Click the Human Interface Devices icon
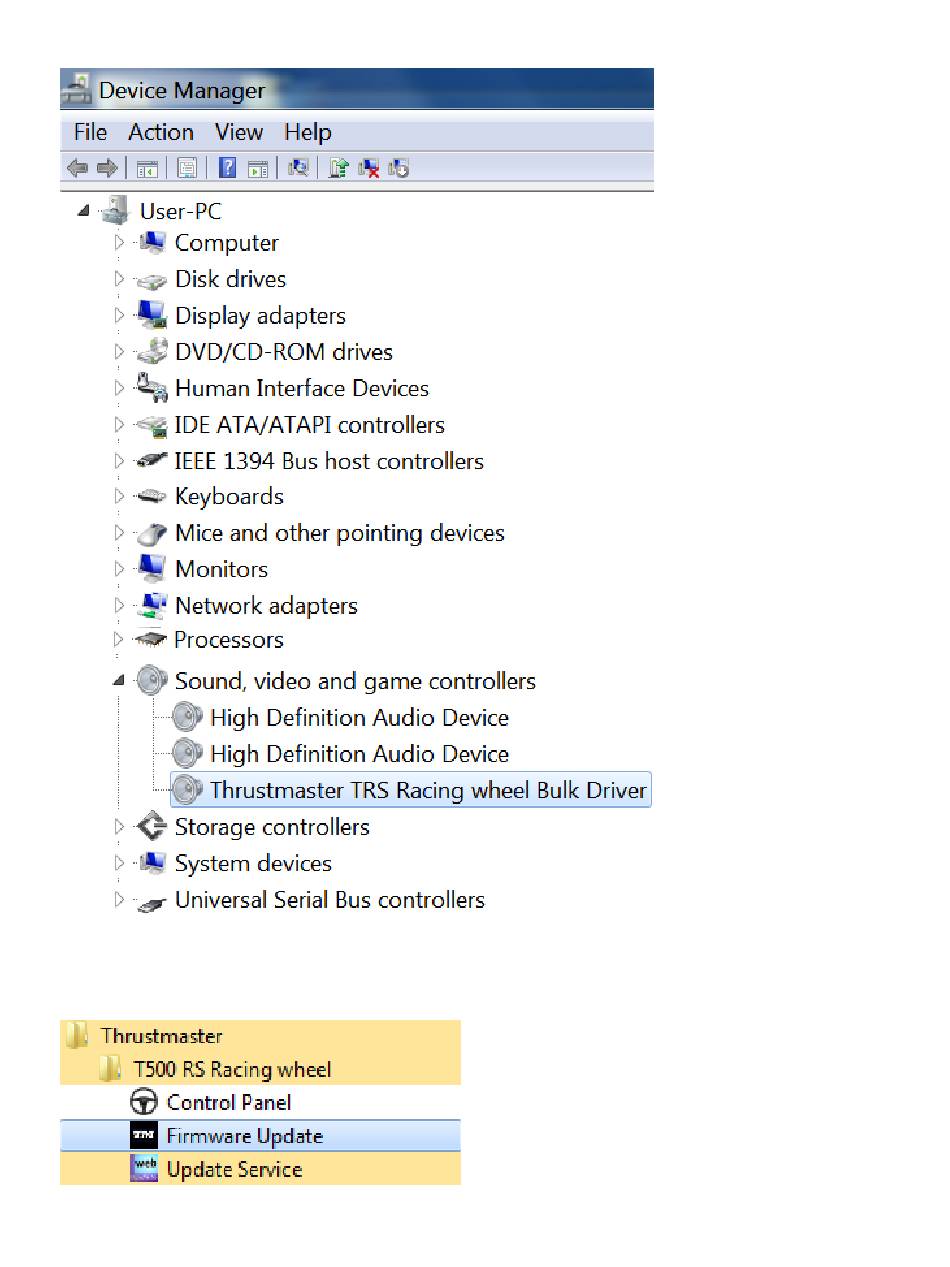Image resolution: width=950 pixels, height=1267 pixels. pyautogui.click(x=152, y=388)
